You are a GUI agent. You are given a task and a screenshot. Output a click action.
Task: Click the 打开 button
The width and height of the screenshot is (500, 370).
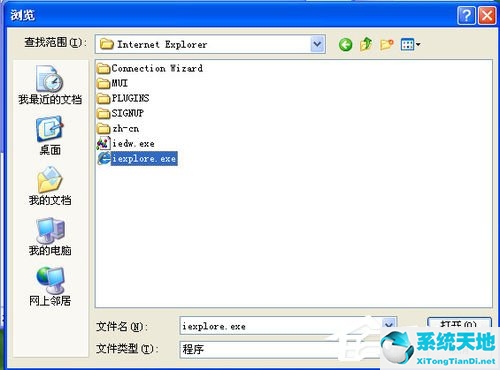tap(459, 323)
